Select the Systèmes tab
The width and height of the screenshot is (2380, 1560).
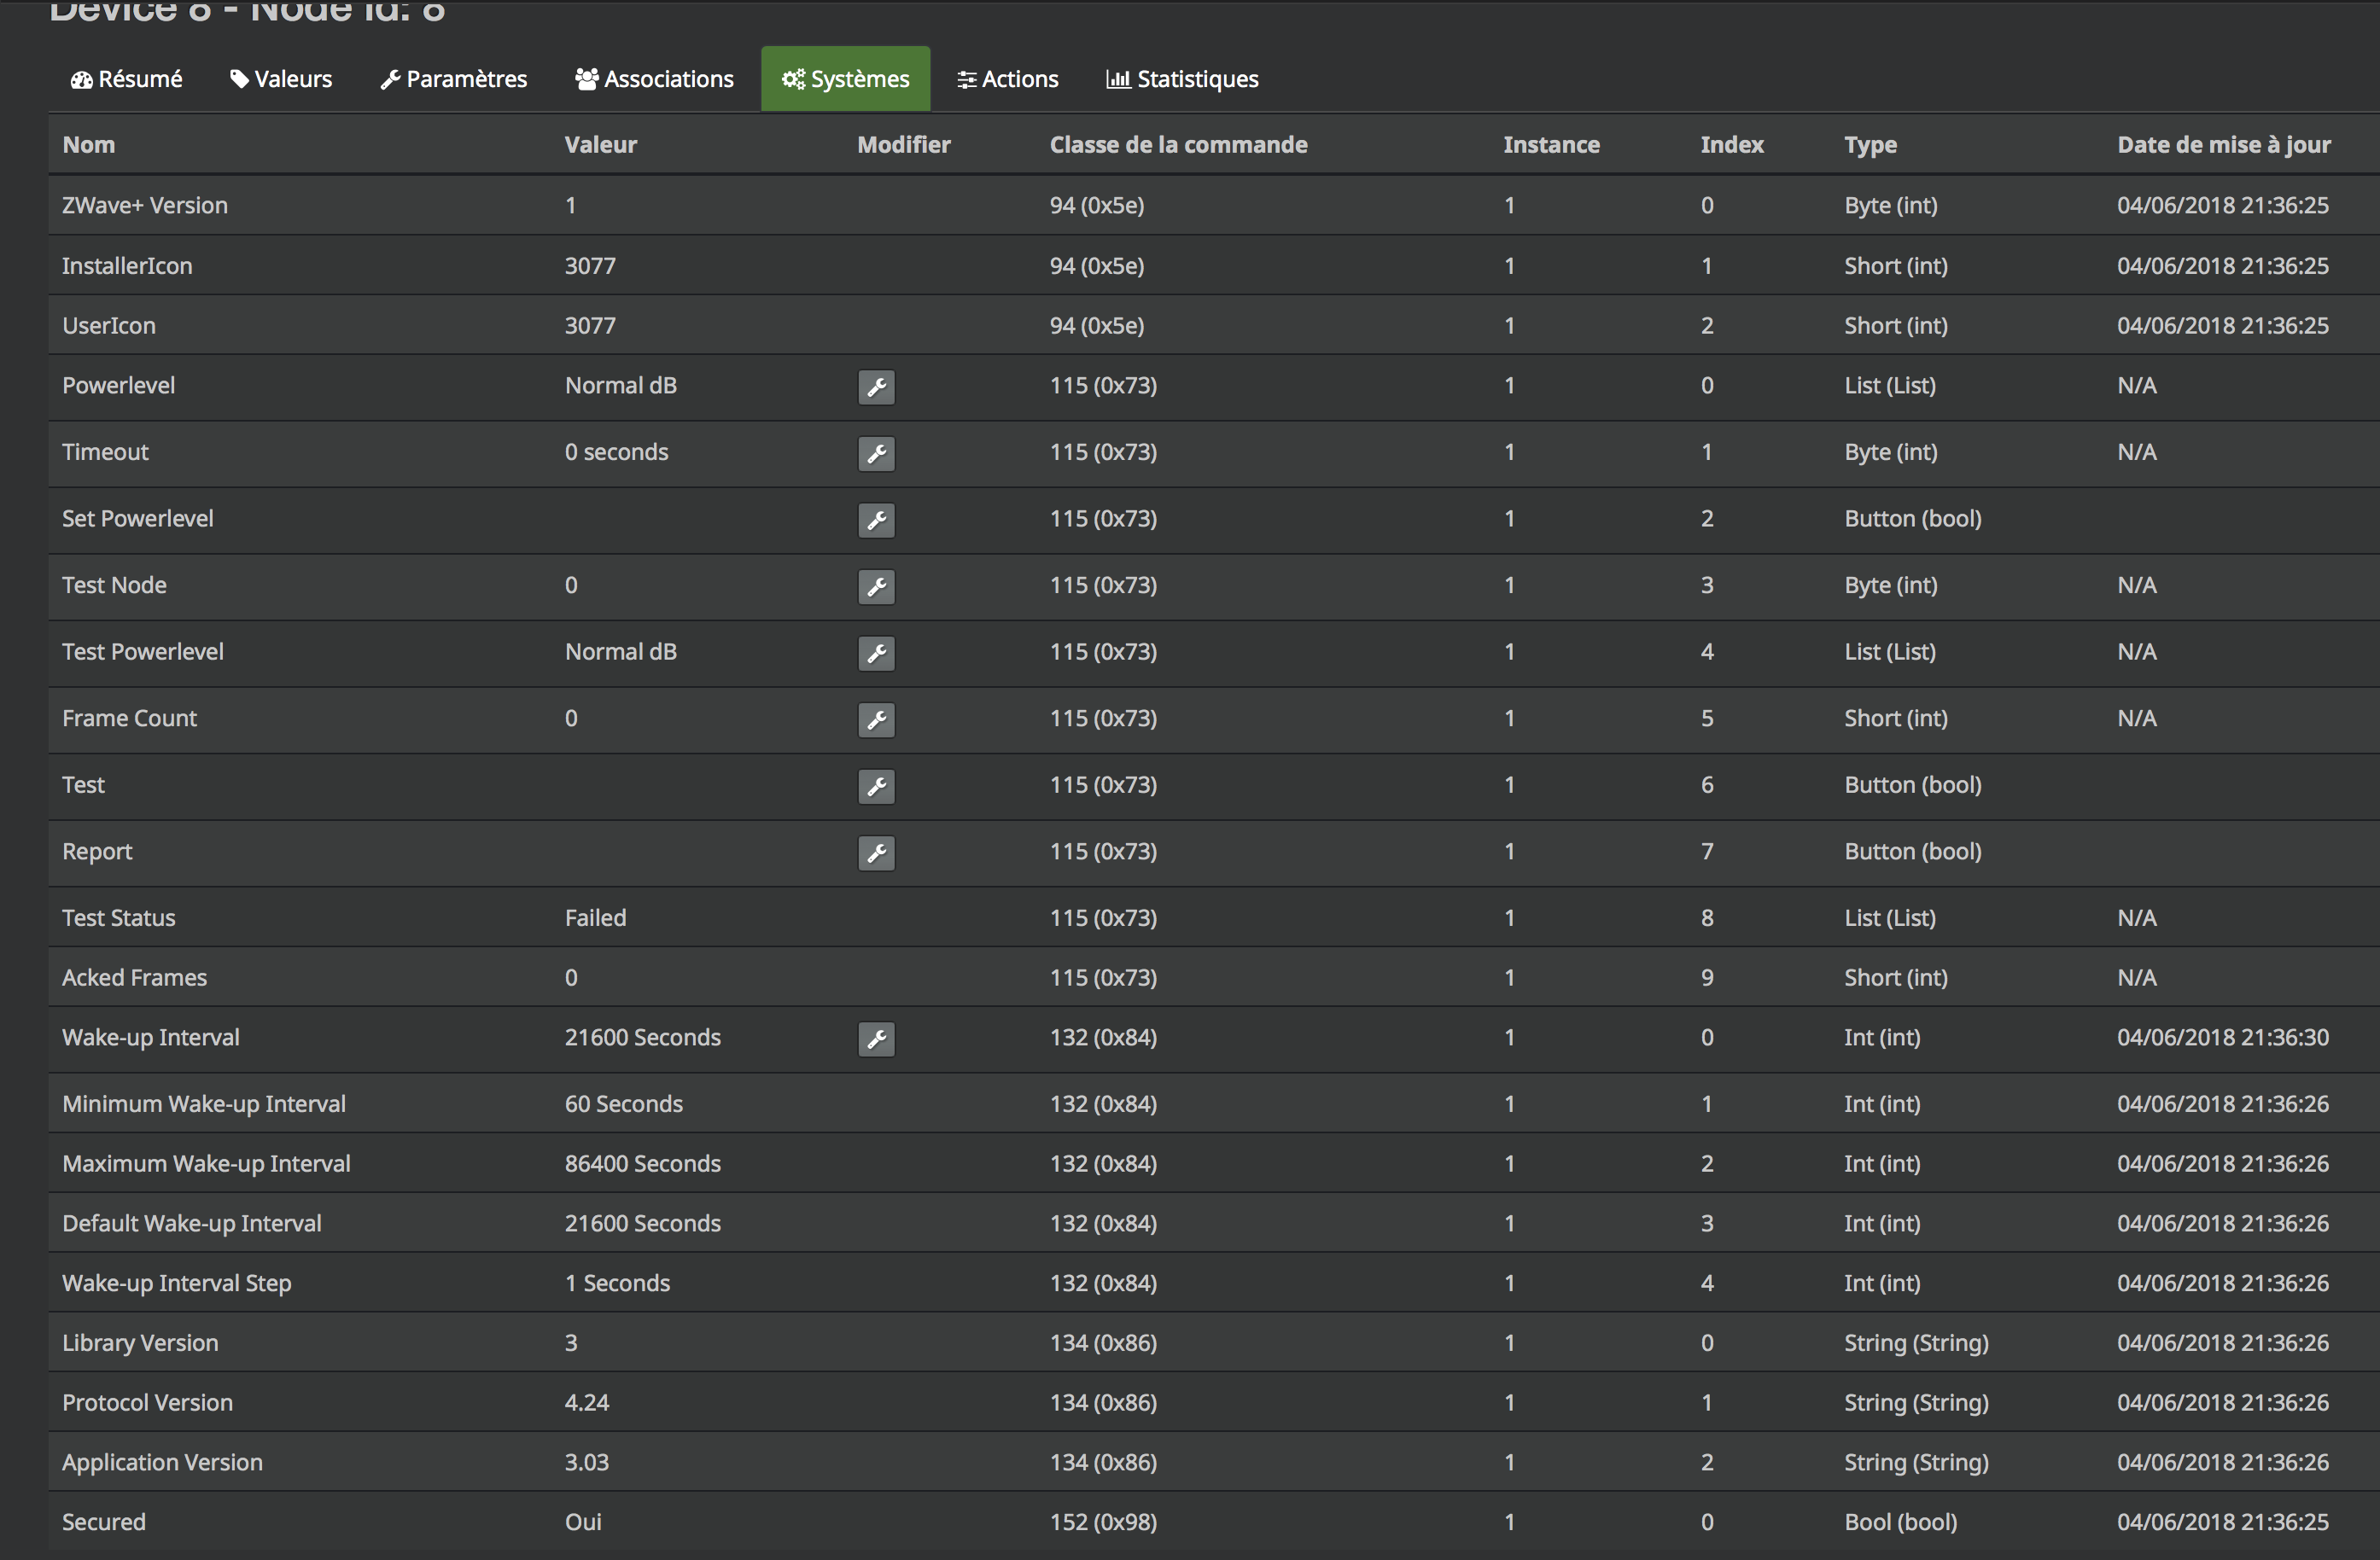[846, 79]
